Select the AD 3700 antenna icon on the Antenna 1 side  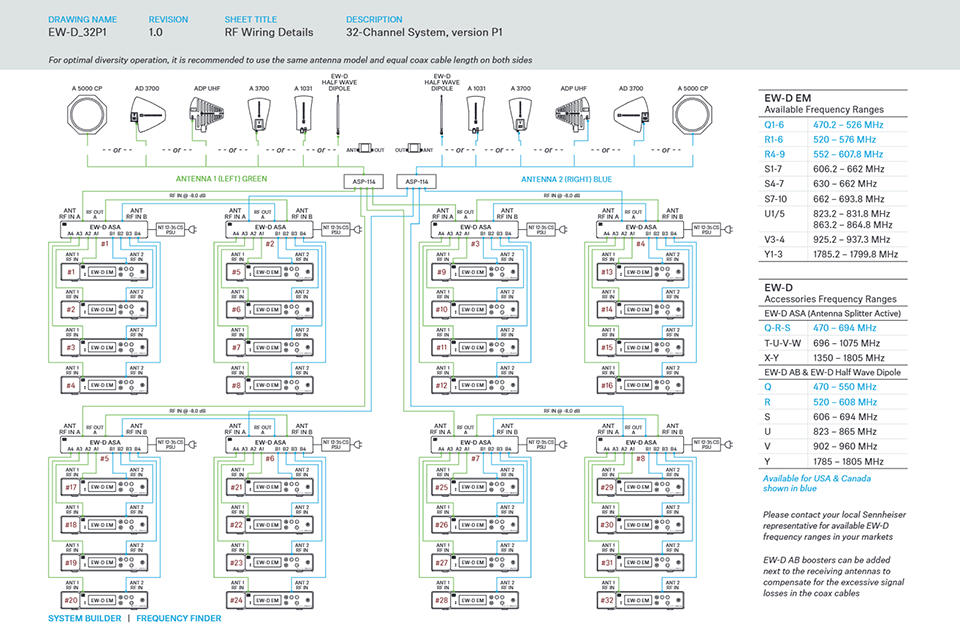pos(146,115)
